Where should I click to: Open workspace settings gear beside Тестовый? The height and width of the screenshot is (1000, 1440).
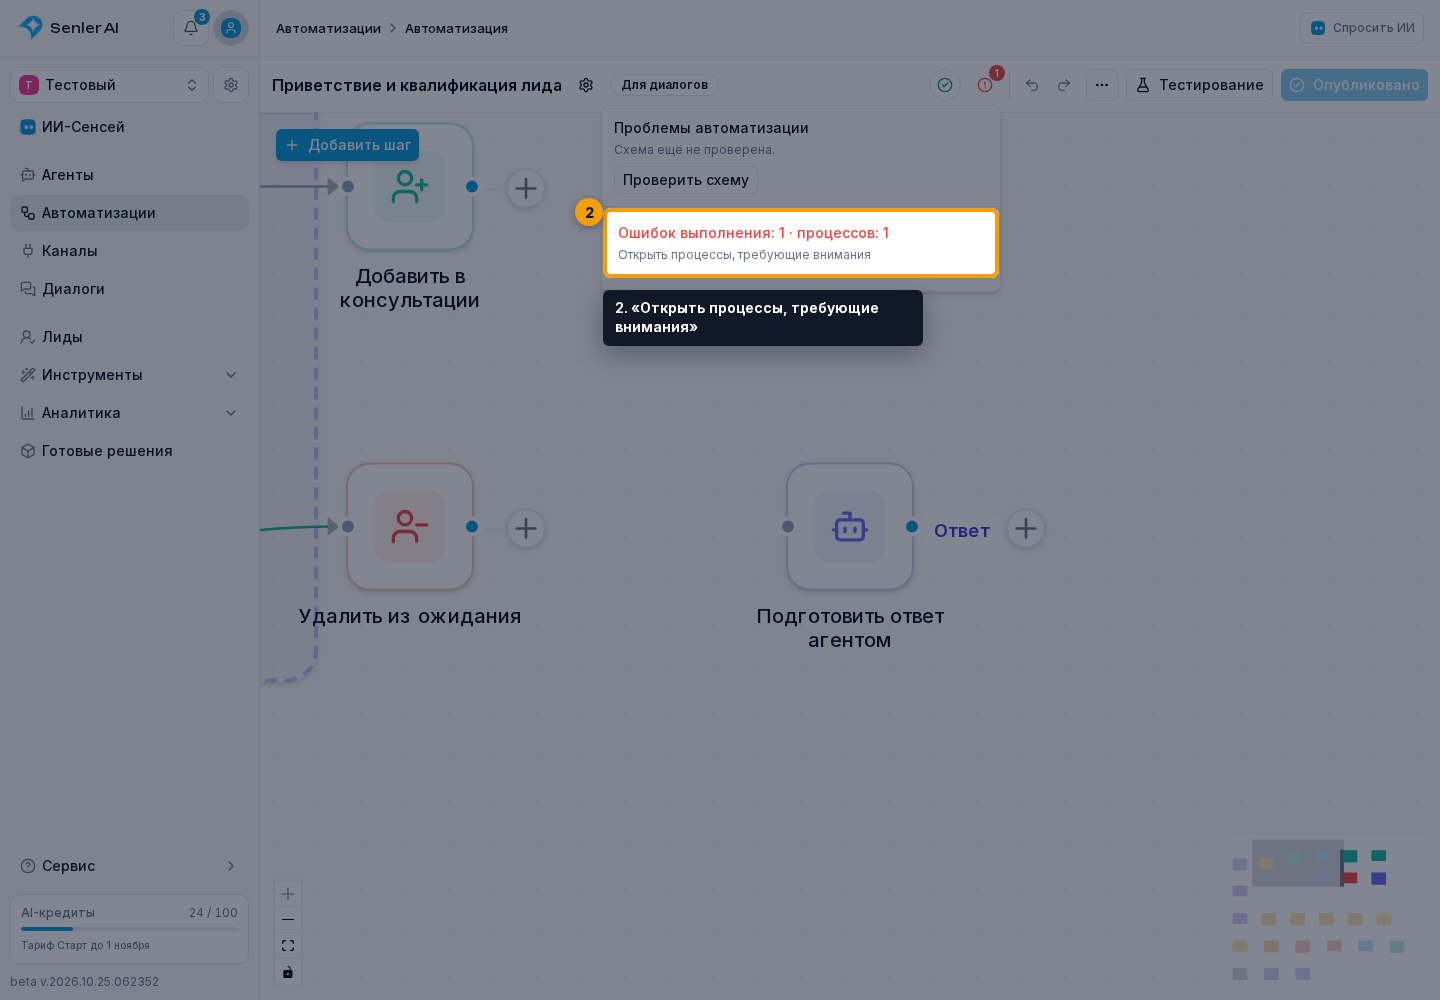click(x=231, y=85)
